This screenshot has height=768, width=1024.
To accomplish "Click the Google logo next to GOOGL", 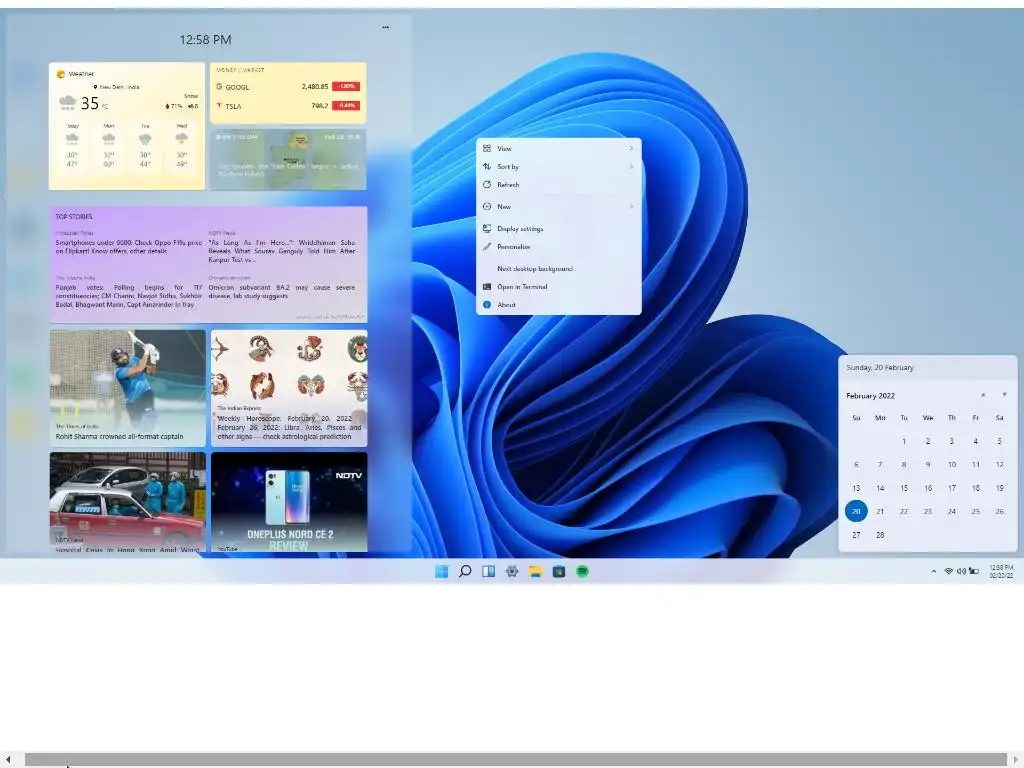I will pyautogui.click(x=219, y=86).
